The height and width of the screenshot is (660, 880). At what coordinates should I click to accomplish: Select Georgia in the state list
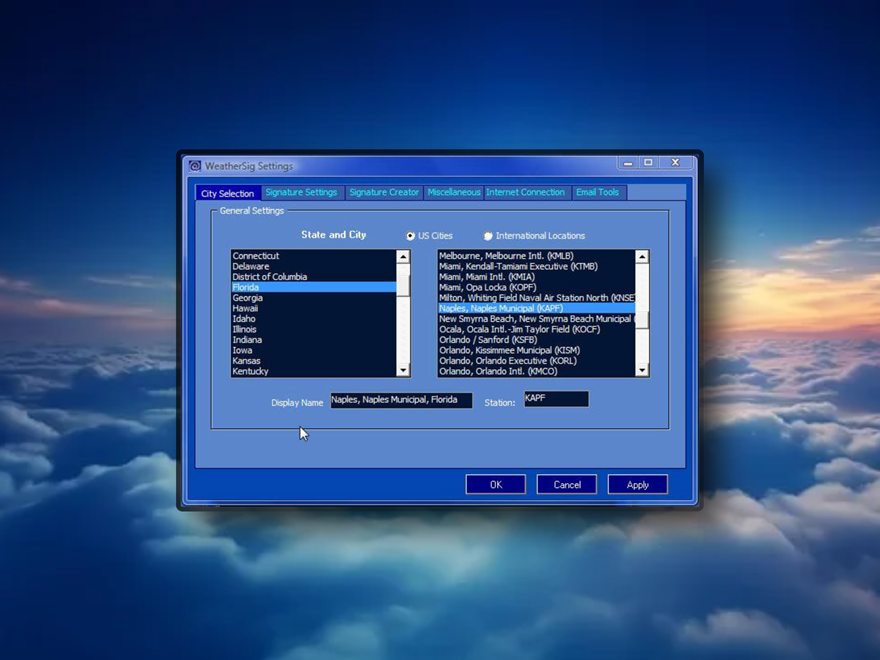(248, 298)
